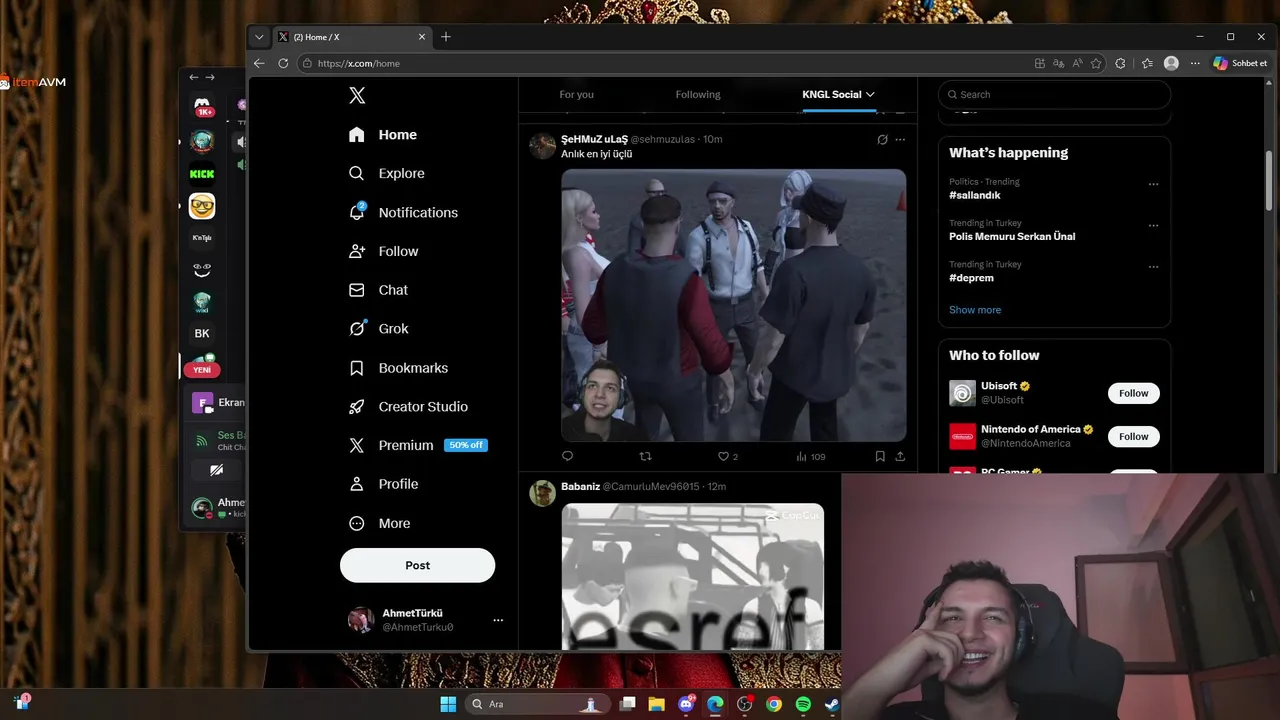Open ŞeHMuZ uLaŞ profile avatar
The image size is (1280, 720).
542,146
